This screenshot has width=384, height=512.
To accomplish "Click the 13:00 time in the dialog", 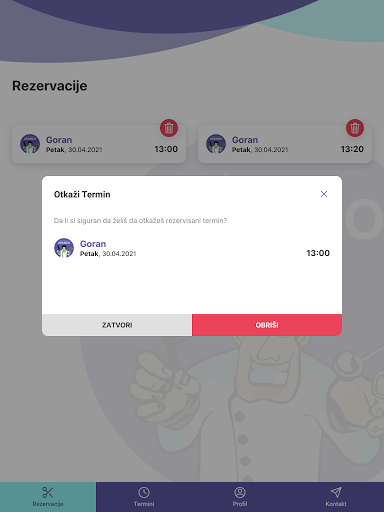I will point(318,253).
